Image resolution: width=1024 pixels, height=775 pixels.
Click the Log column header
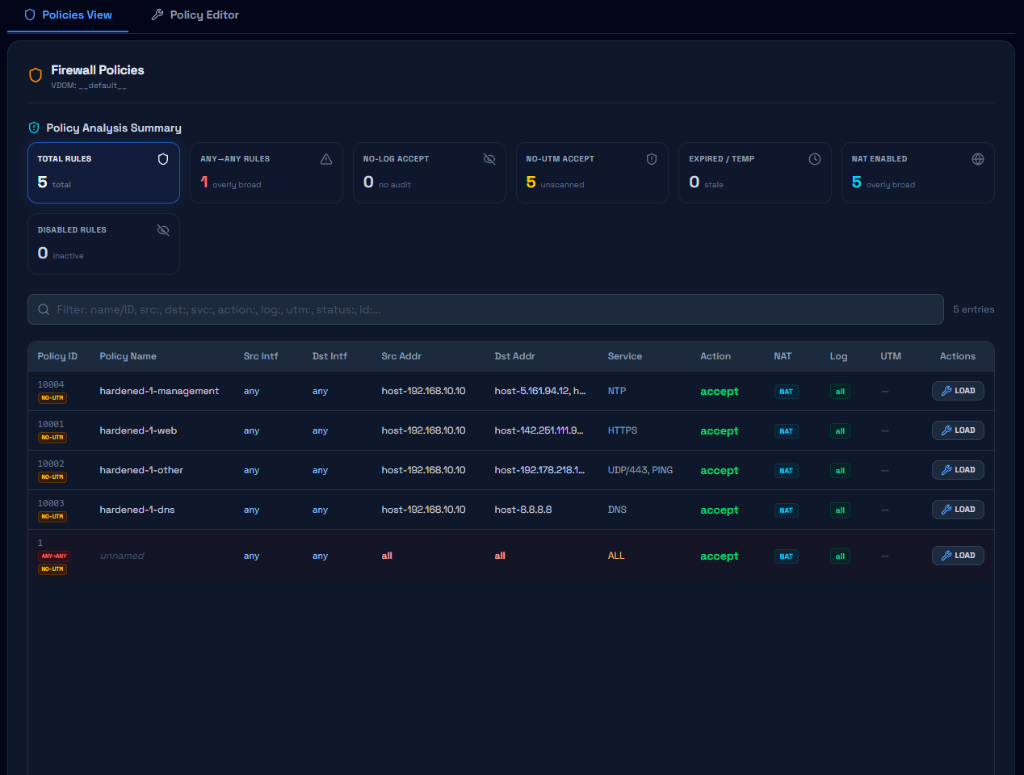[839, 356]
